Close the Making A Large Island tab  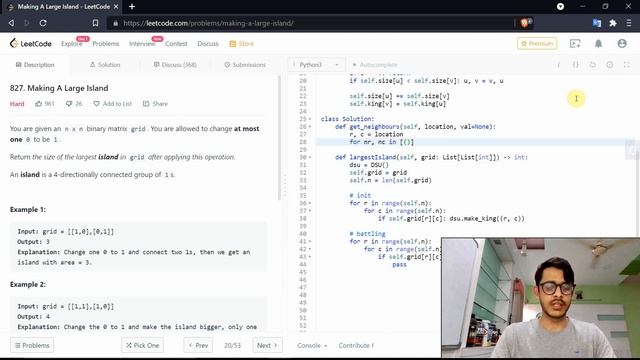pyautogui.click(x=116, y=7)
